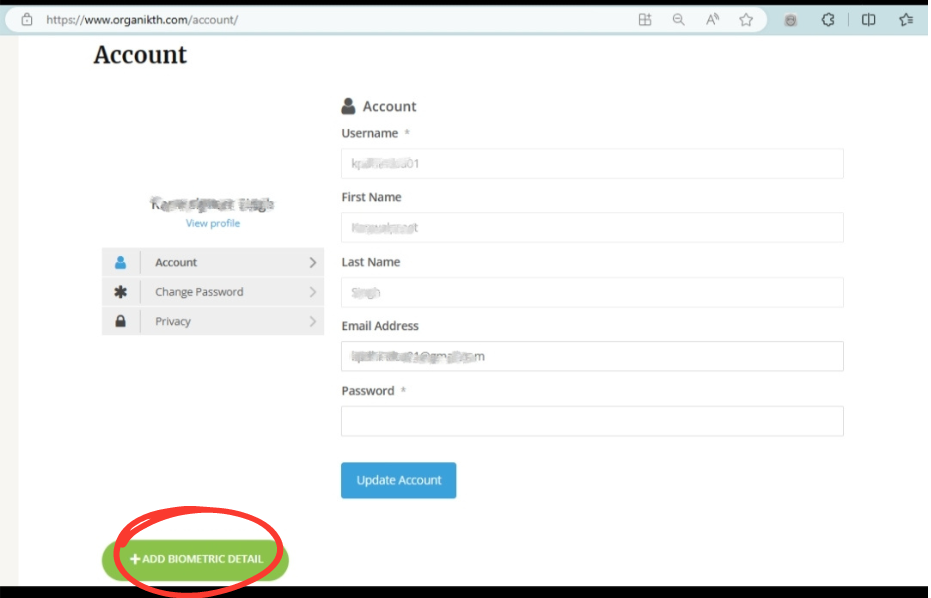931x598 pixels.
Task: Click into the Password input field
Action: [x=592, y=421]
